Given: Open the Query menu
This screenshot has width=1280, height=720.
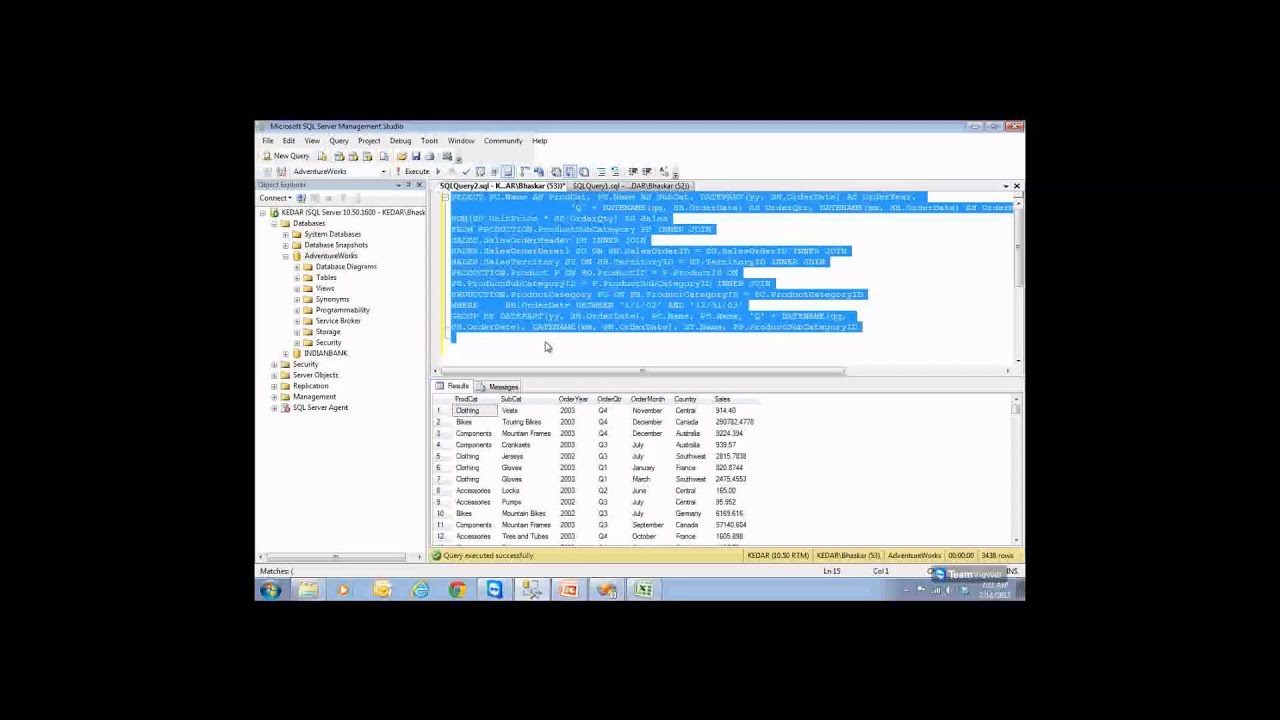Looking at the screenshot, I should click(x=338, y=141).
